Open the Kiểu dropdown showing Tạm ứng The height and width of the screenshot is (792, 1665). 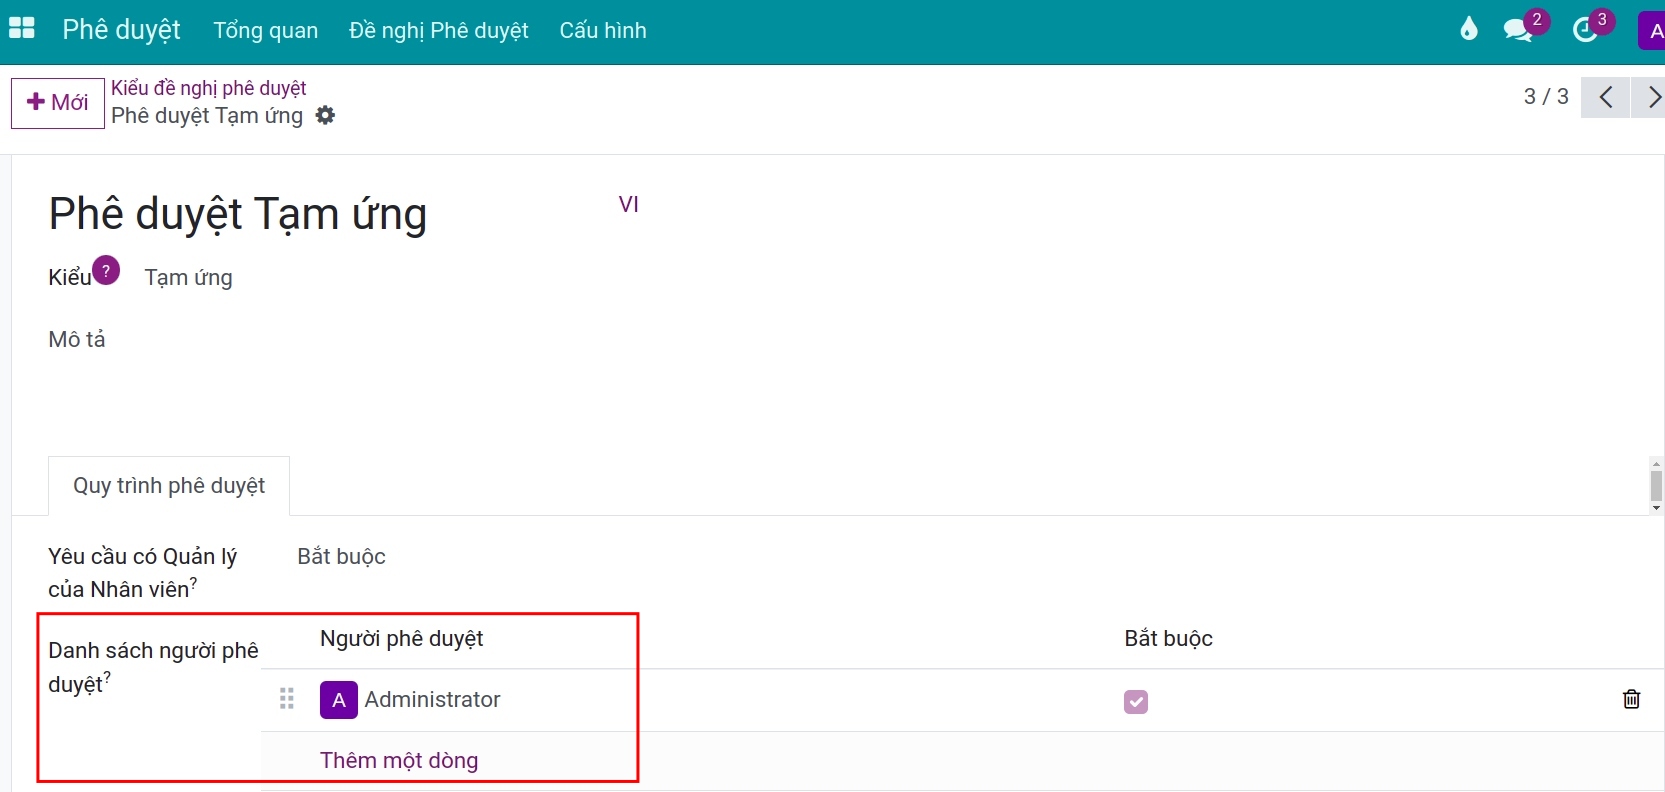189,277
